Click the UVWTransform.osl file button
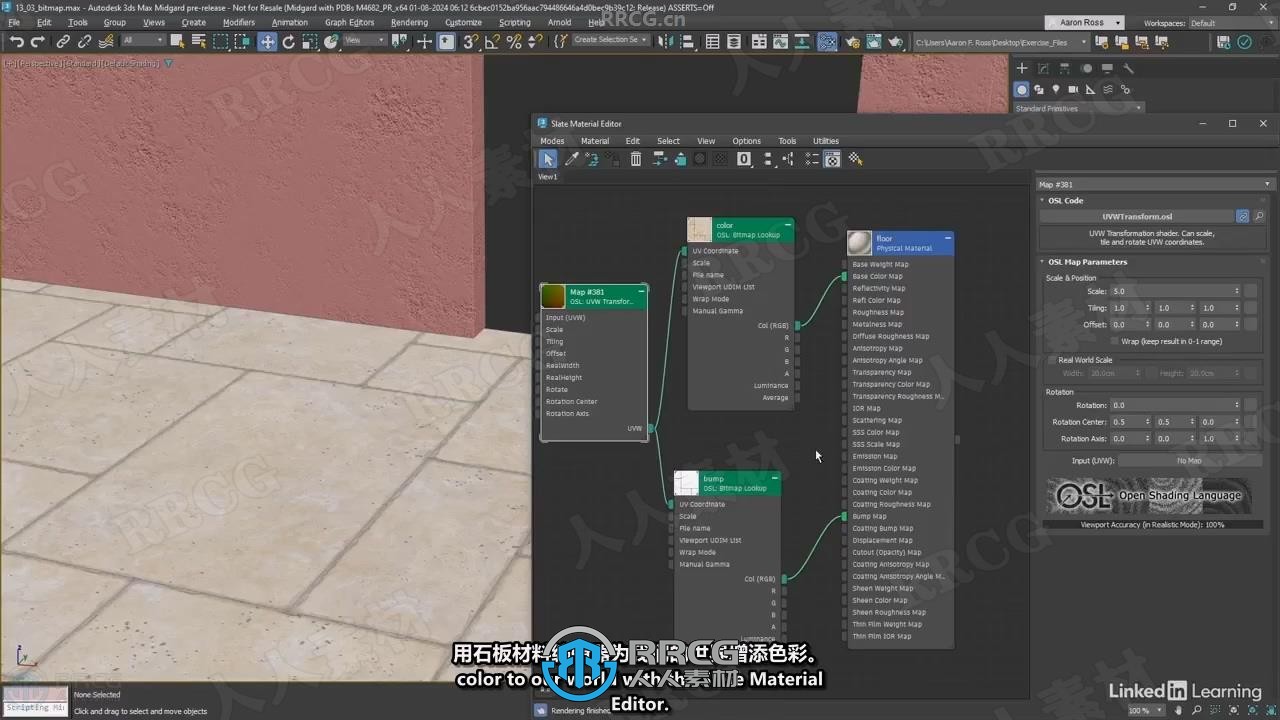This screenshot has width=1280, height=720. click(x=1137, y=216)
